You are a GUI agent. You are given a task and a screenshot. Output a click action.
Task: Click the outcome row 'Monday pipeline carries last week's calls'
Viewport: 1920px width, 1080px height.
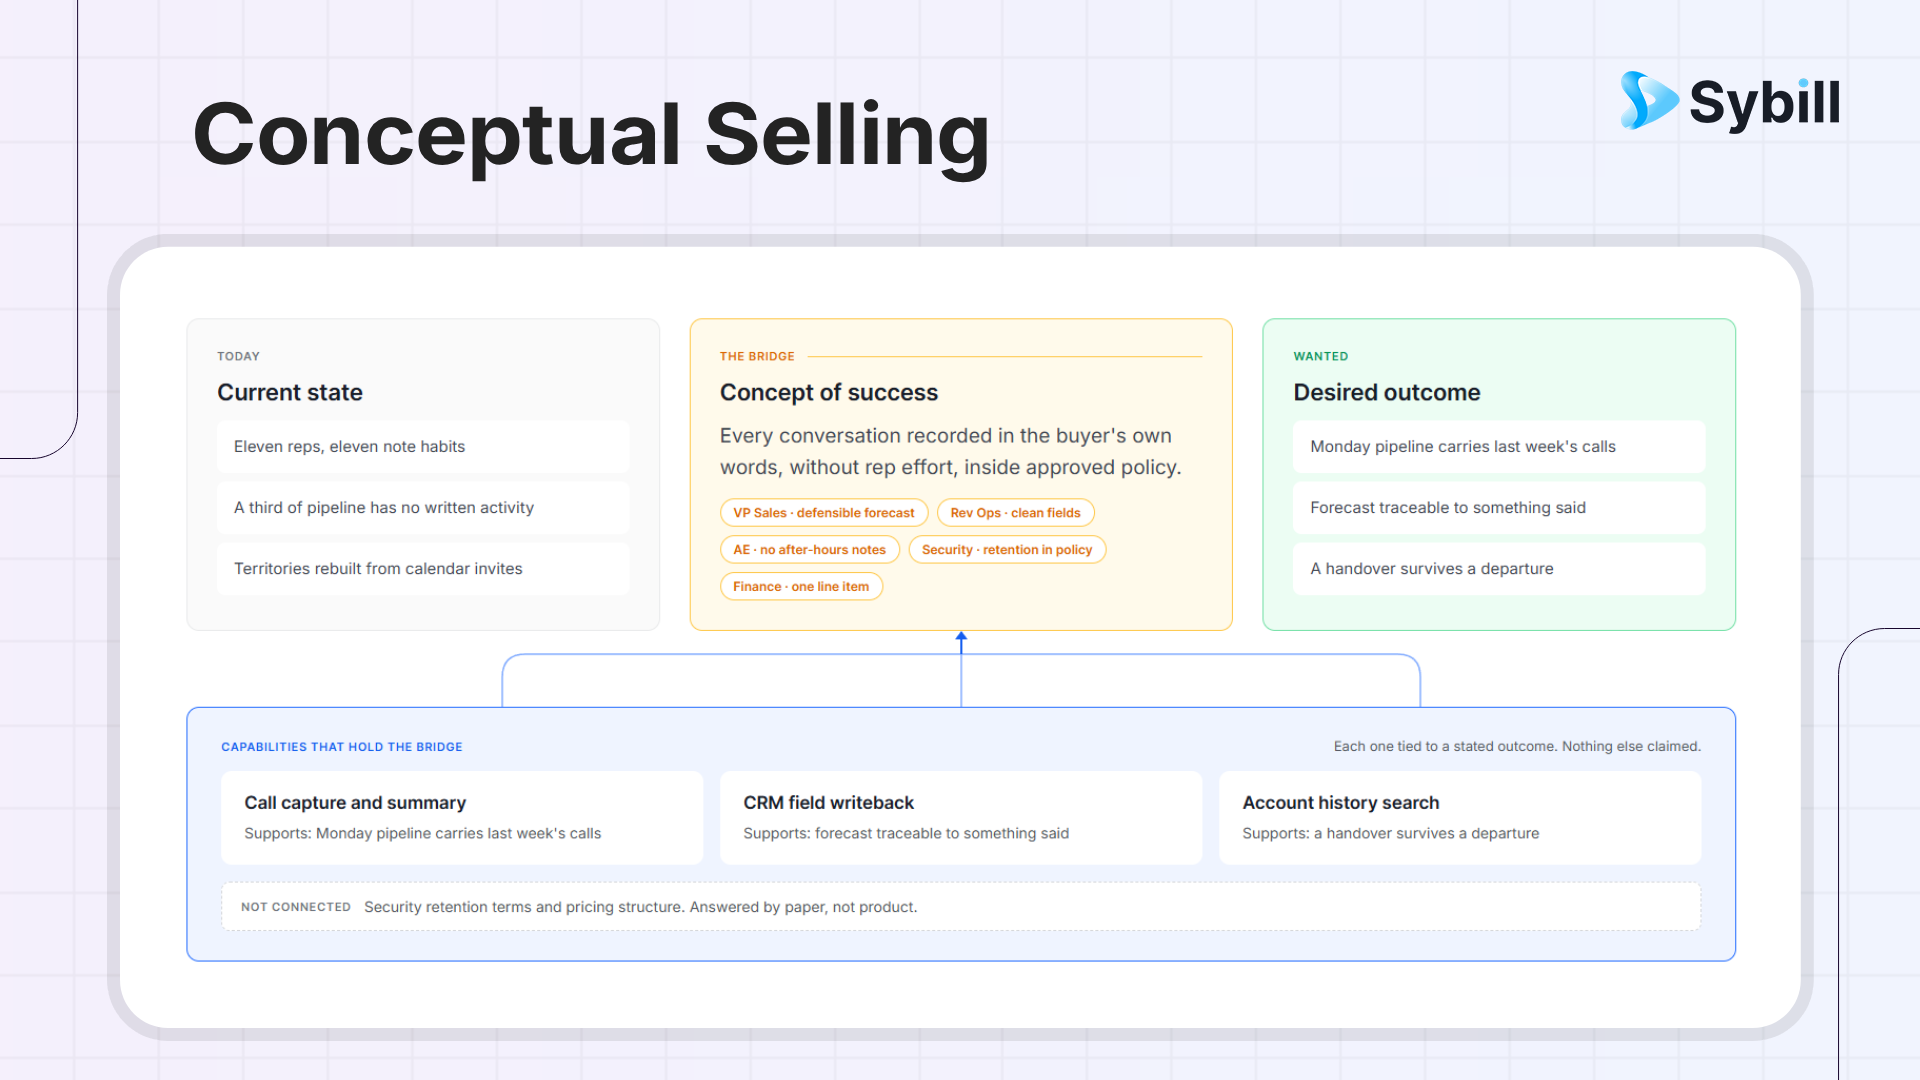point(1499,447)
